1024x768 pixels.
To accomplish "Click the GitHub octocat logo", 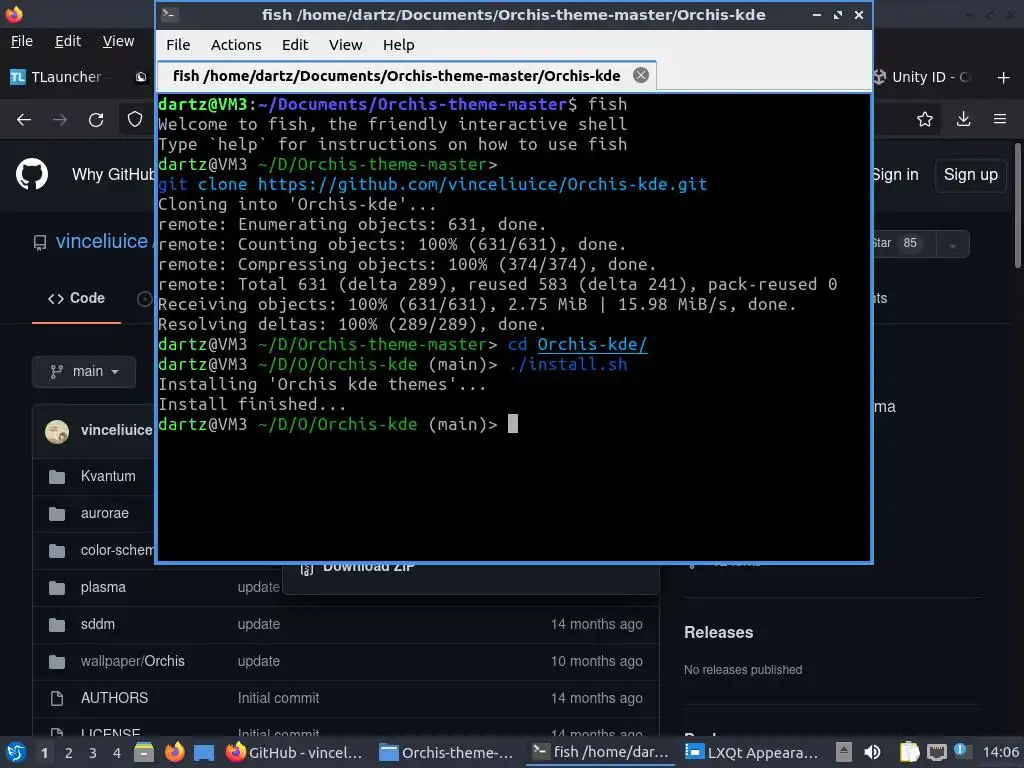I will coord(32,174).
